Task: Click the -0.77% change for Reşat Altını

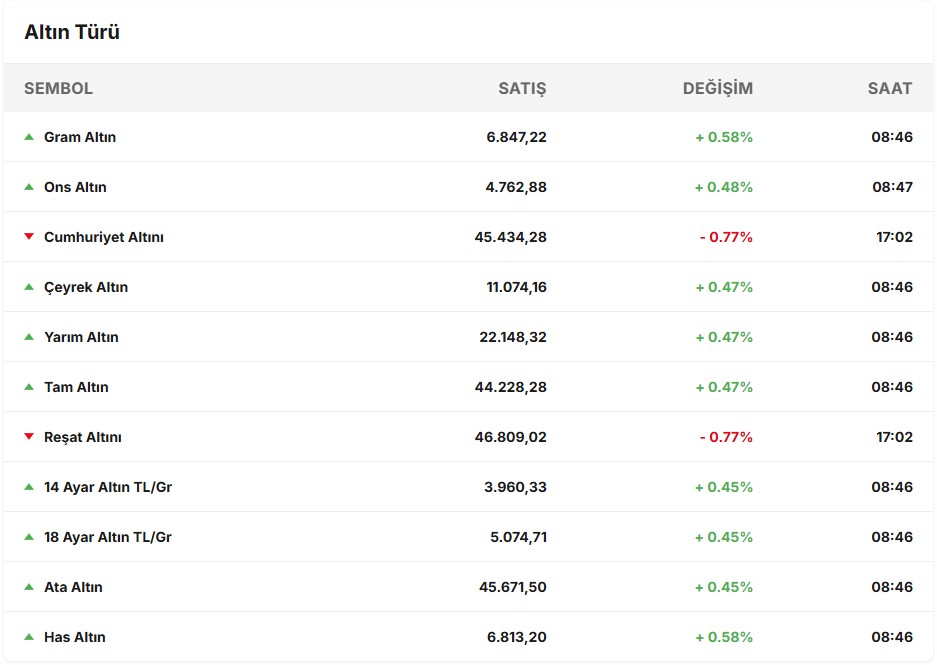Action: point(726,437)
